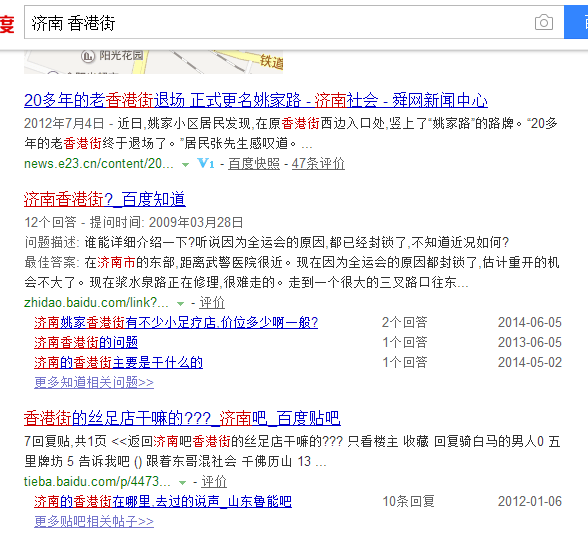Click the news.e23.cn/content/20... URL
Image resolution: width=588 pixels, height=535 pixels.
pos(99,164)
